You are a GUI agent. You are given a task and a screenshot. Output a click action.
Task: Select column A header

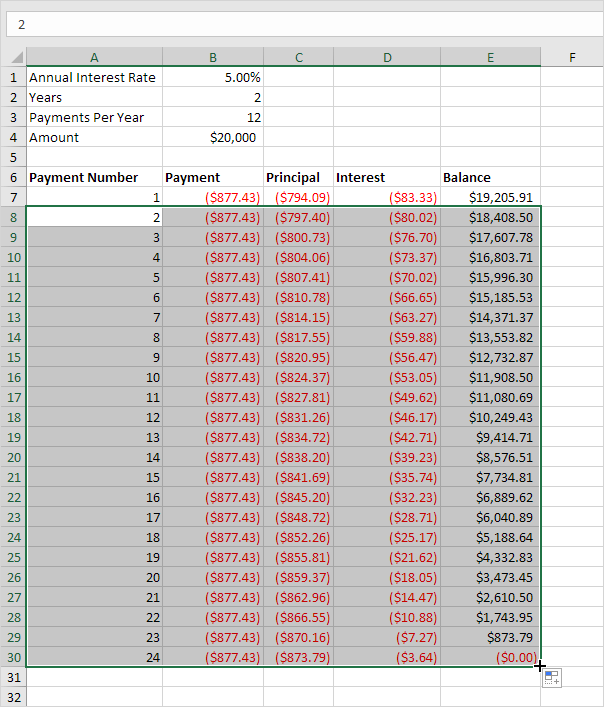(94, 58)
